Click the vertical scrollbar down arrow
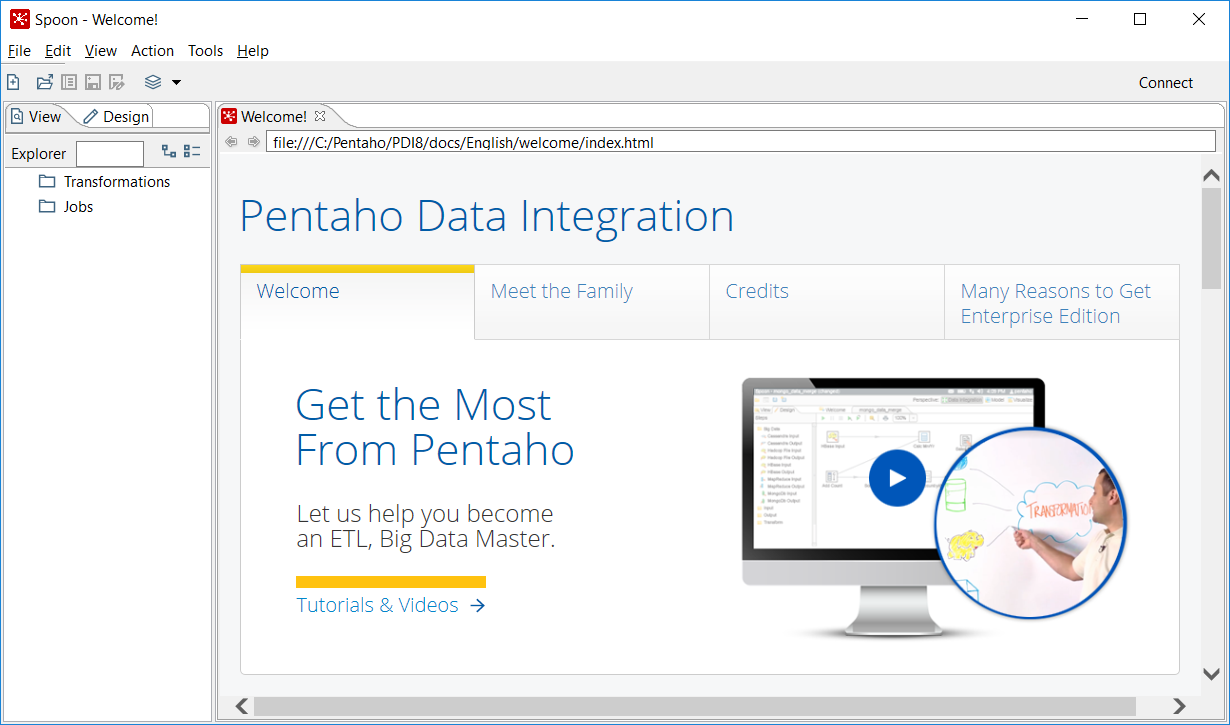Screen dimensions: 1230x725 point(1211,675)
